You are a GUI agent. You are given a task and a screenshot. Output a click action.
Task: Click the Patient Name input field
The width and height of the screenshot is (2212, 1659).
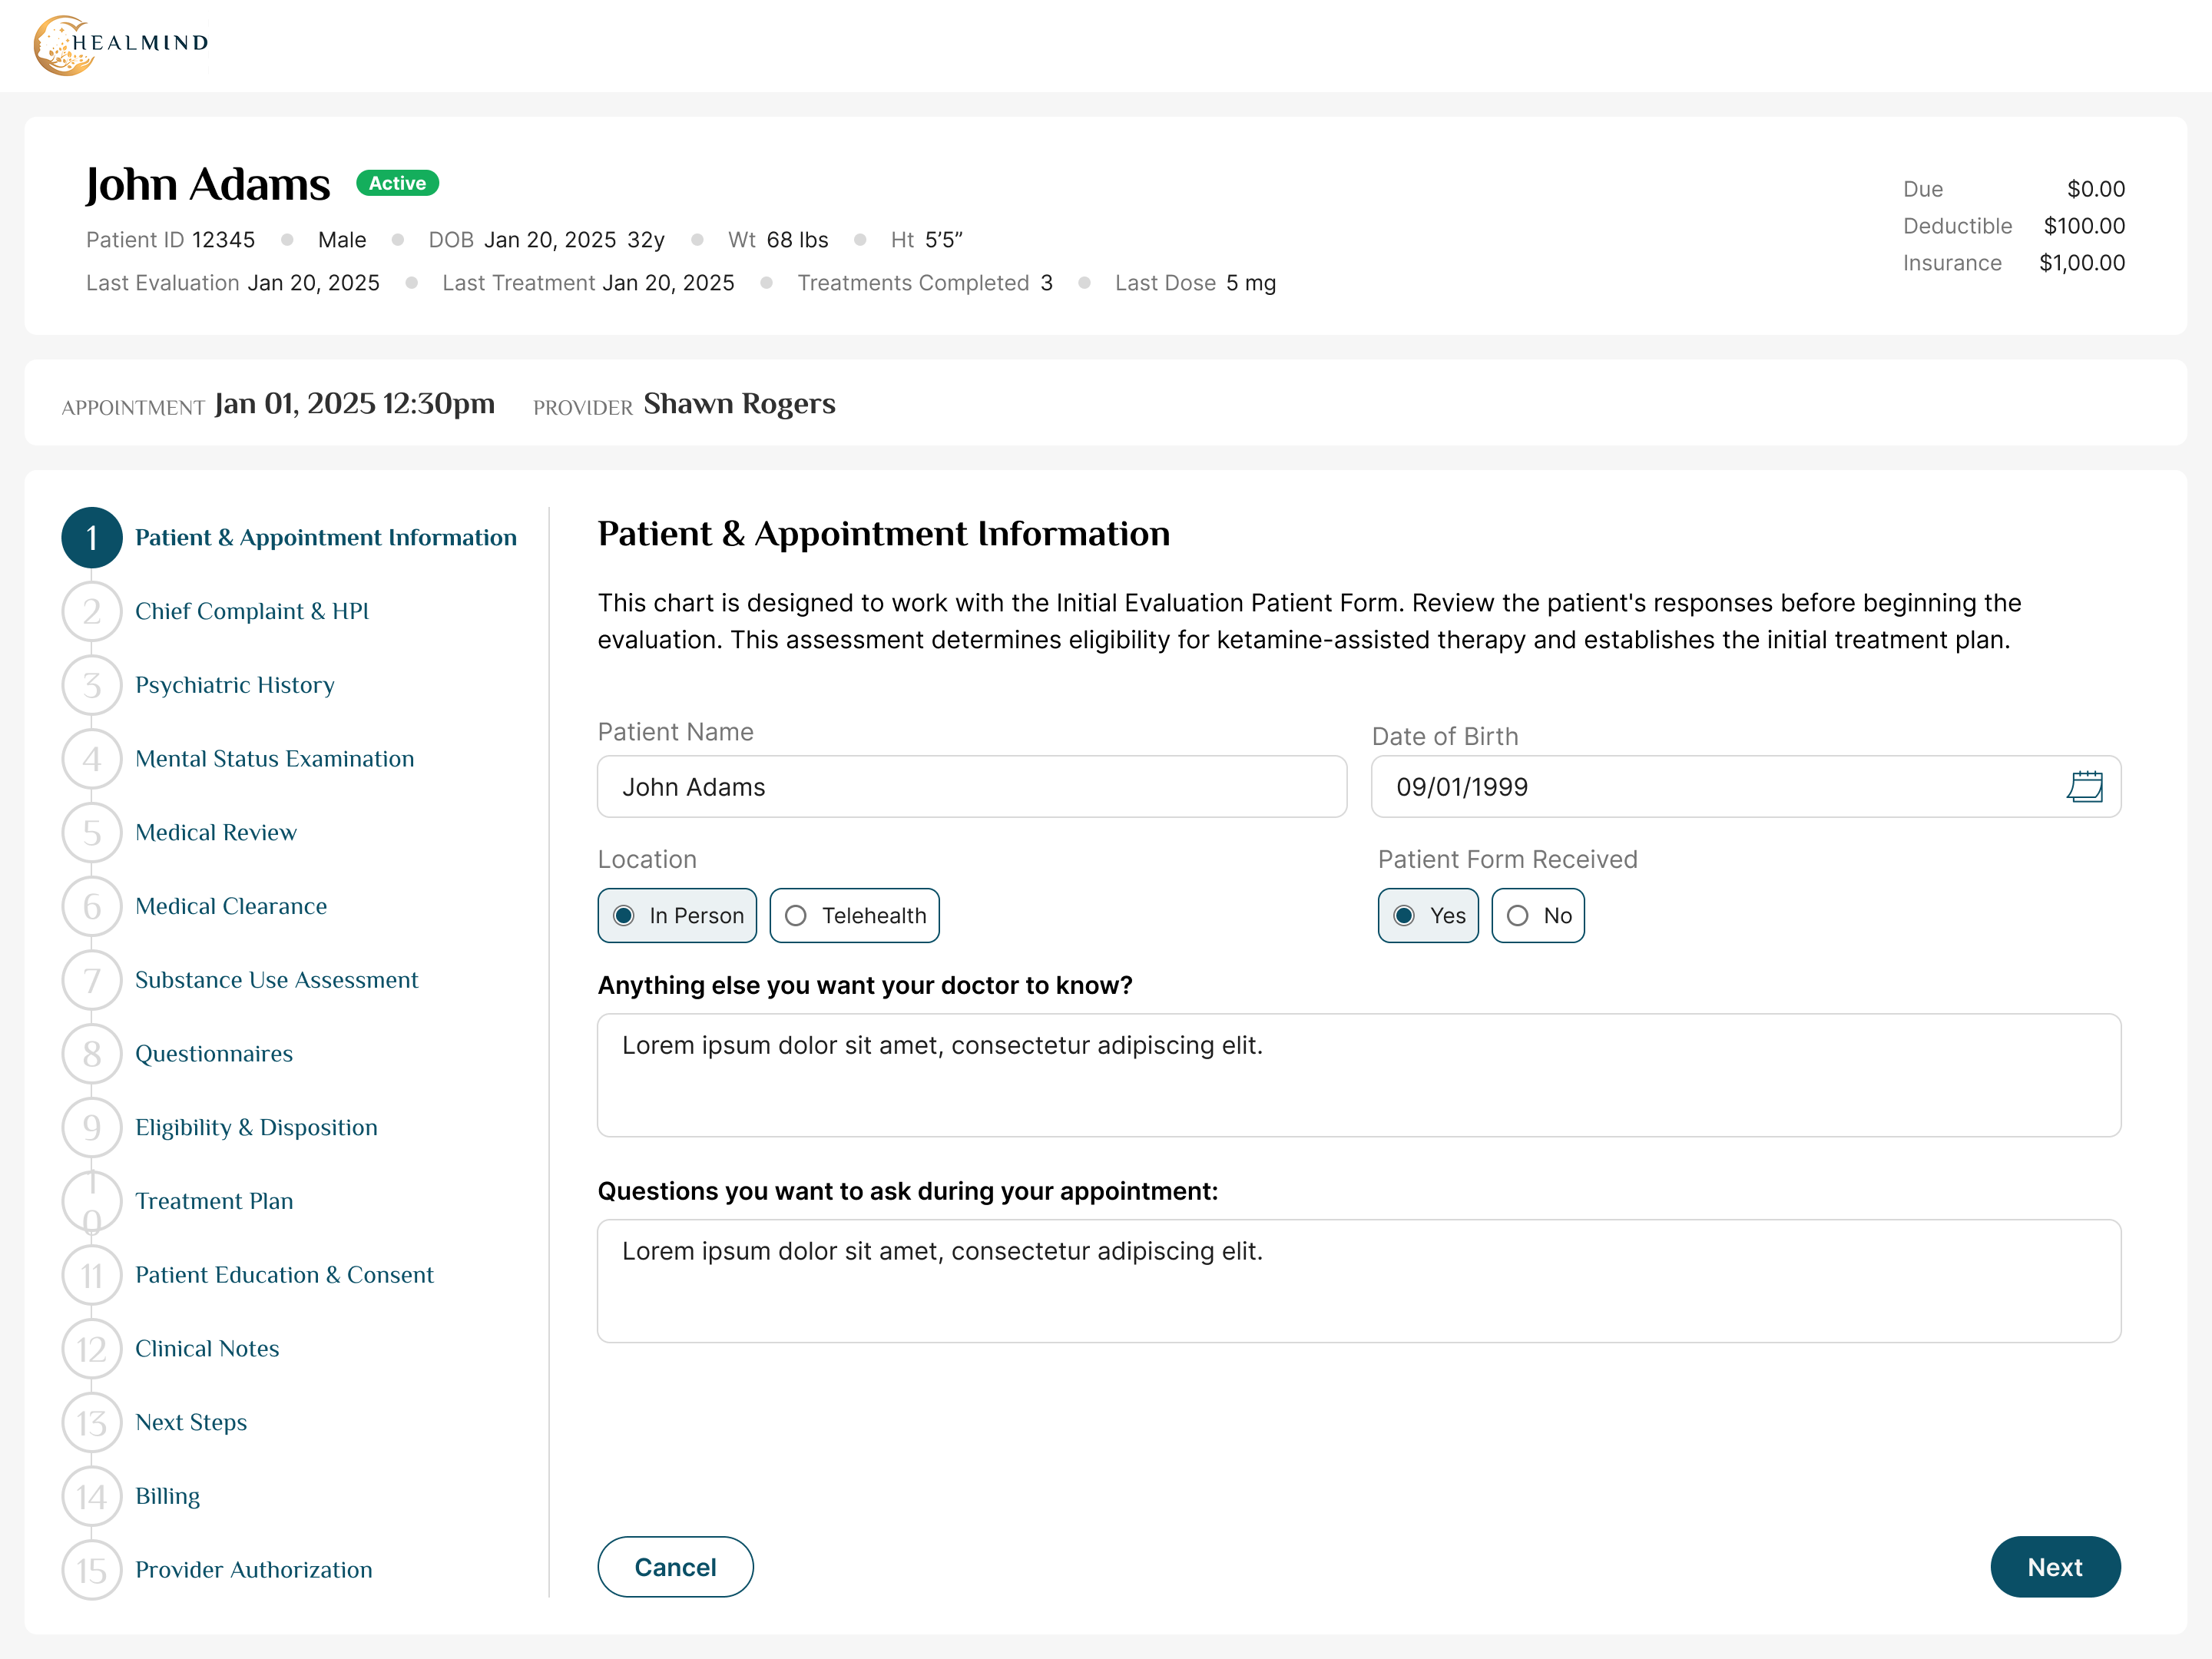(972, 787)
